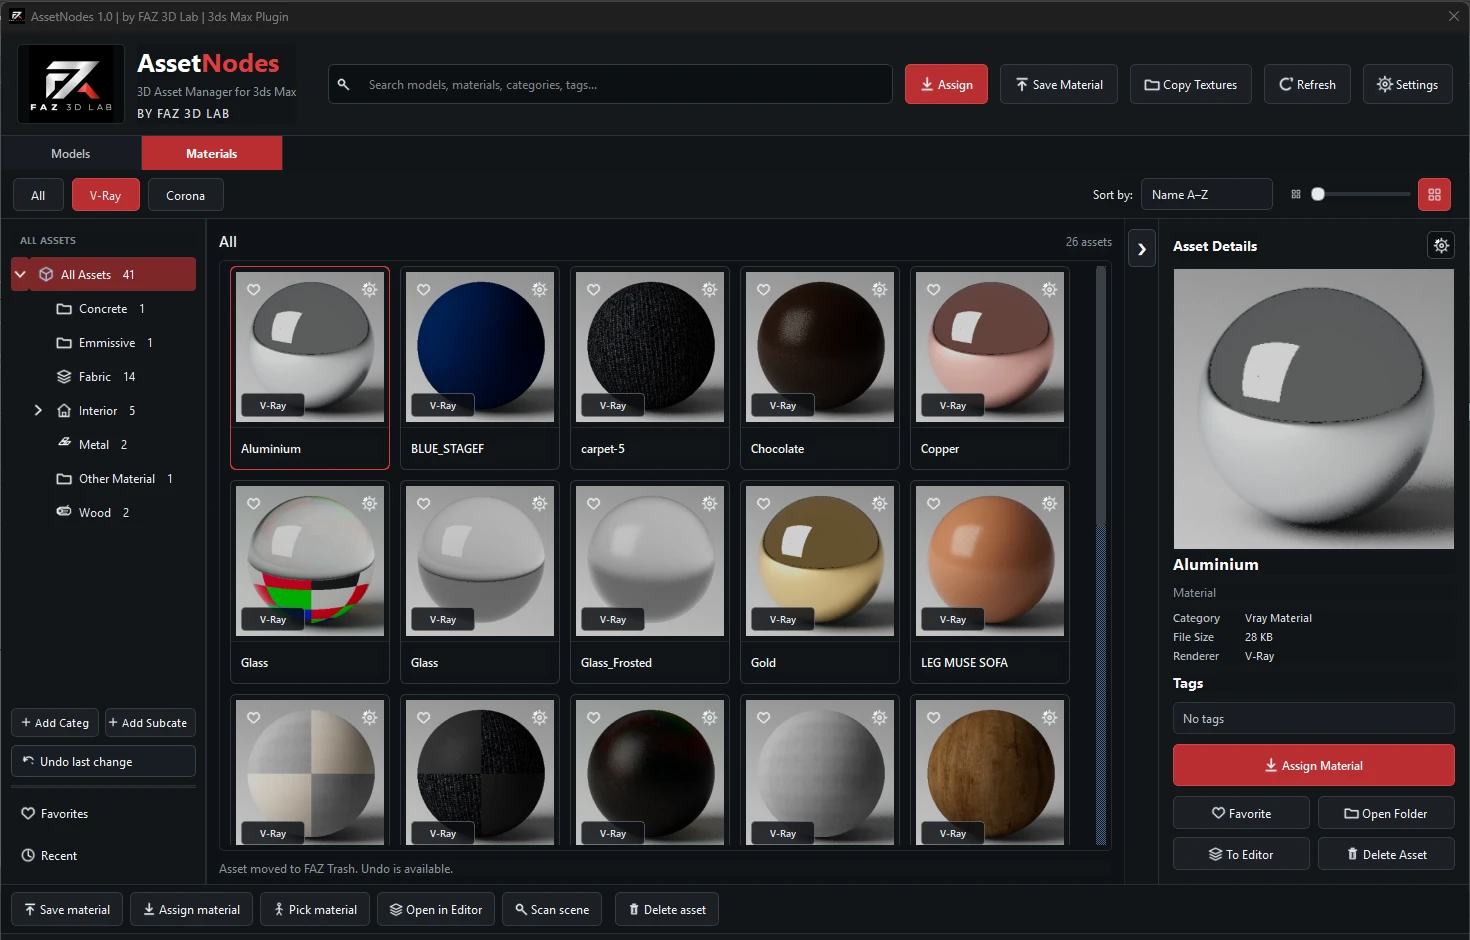1470x940 pixels.
Task: Click the gear icon on the LEG MUSE SOFA card
Action: 1049,503
